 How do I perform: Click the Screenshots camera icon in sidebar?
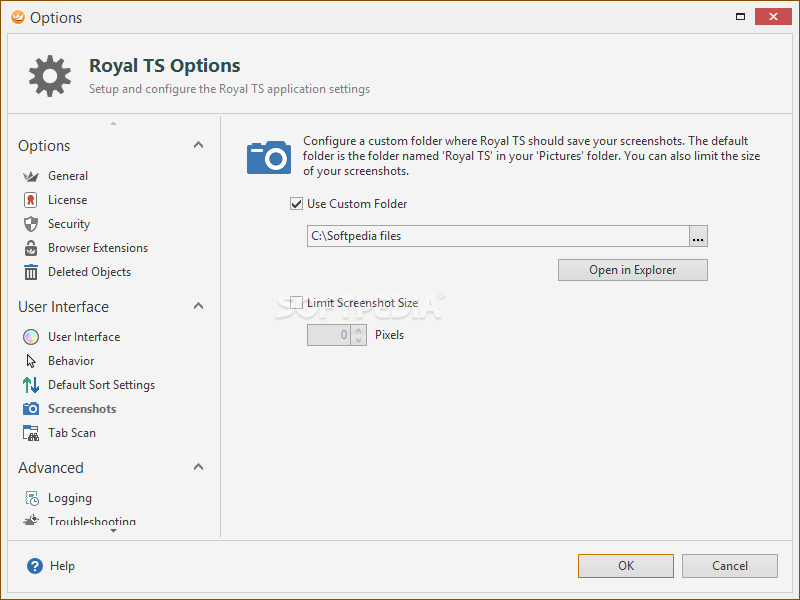(x=31, y=409)
